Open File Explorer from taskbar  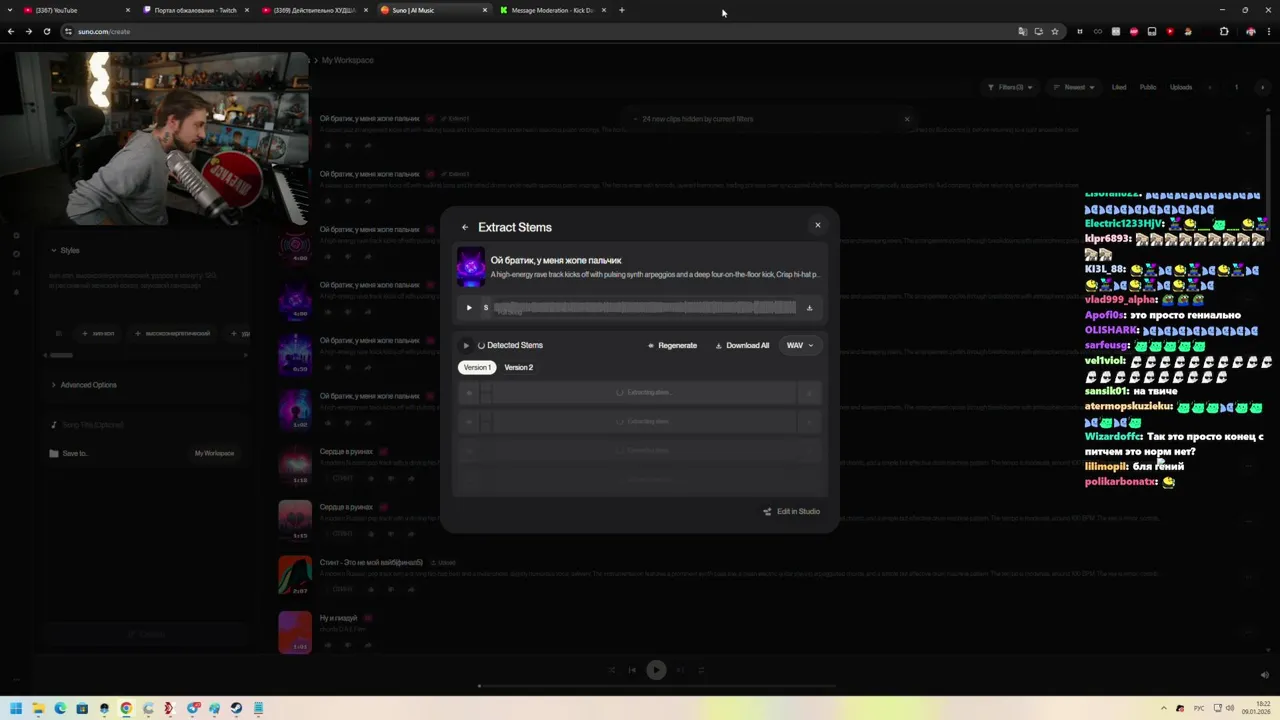(x=39, y=708)
